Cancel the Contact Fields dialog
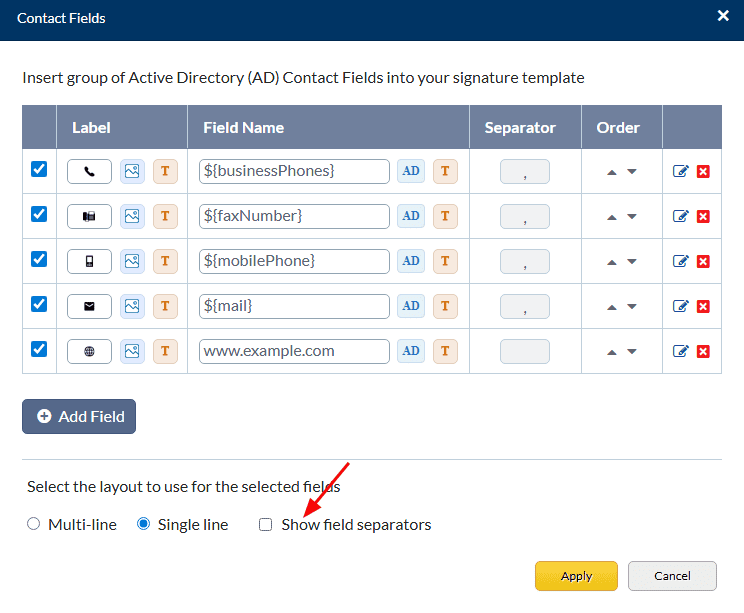744x613 pixels. (x=672, y=576)
